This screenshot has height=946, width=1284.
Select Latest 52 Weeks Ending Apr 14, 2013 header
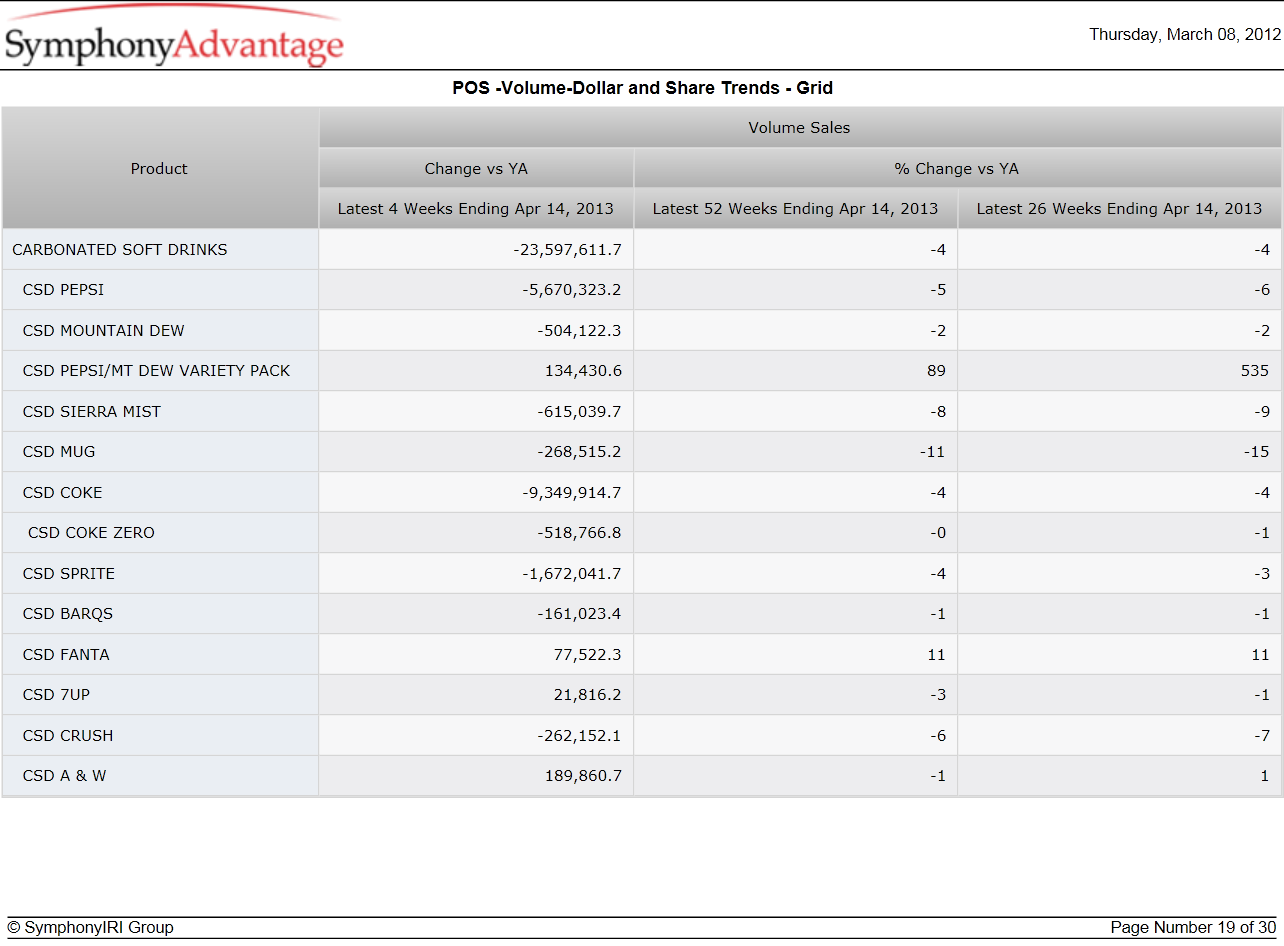pos(795,209)
